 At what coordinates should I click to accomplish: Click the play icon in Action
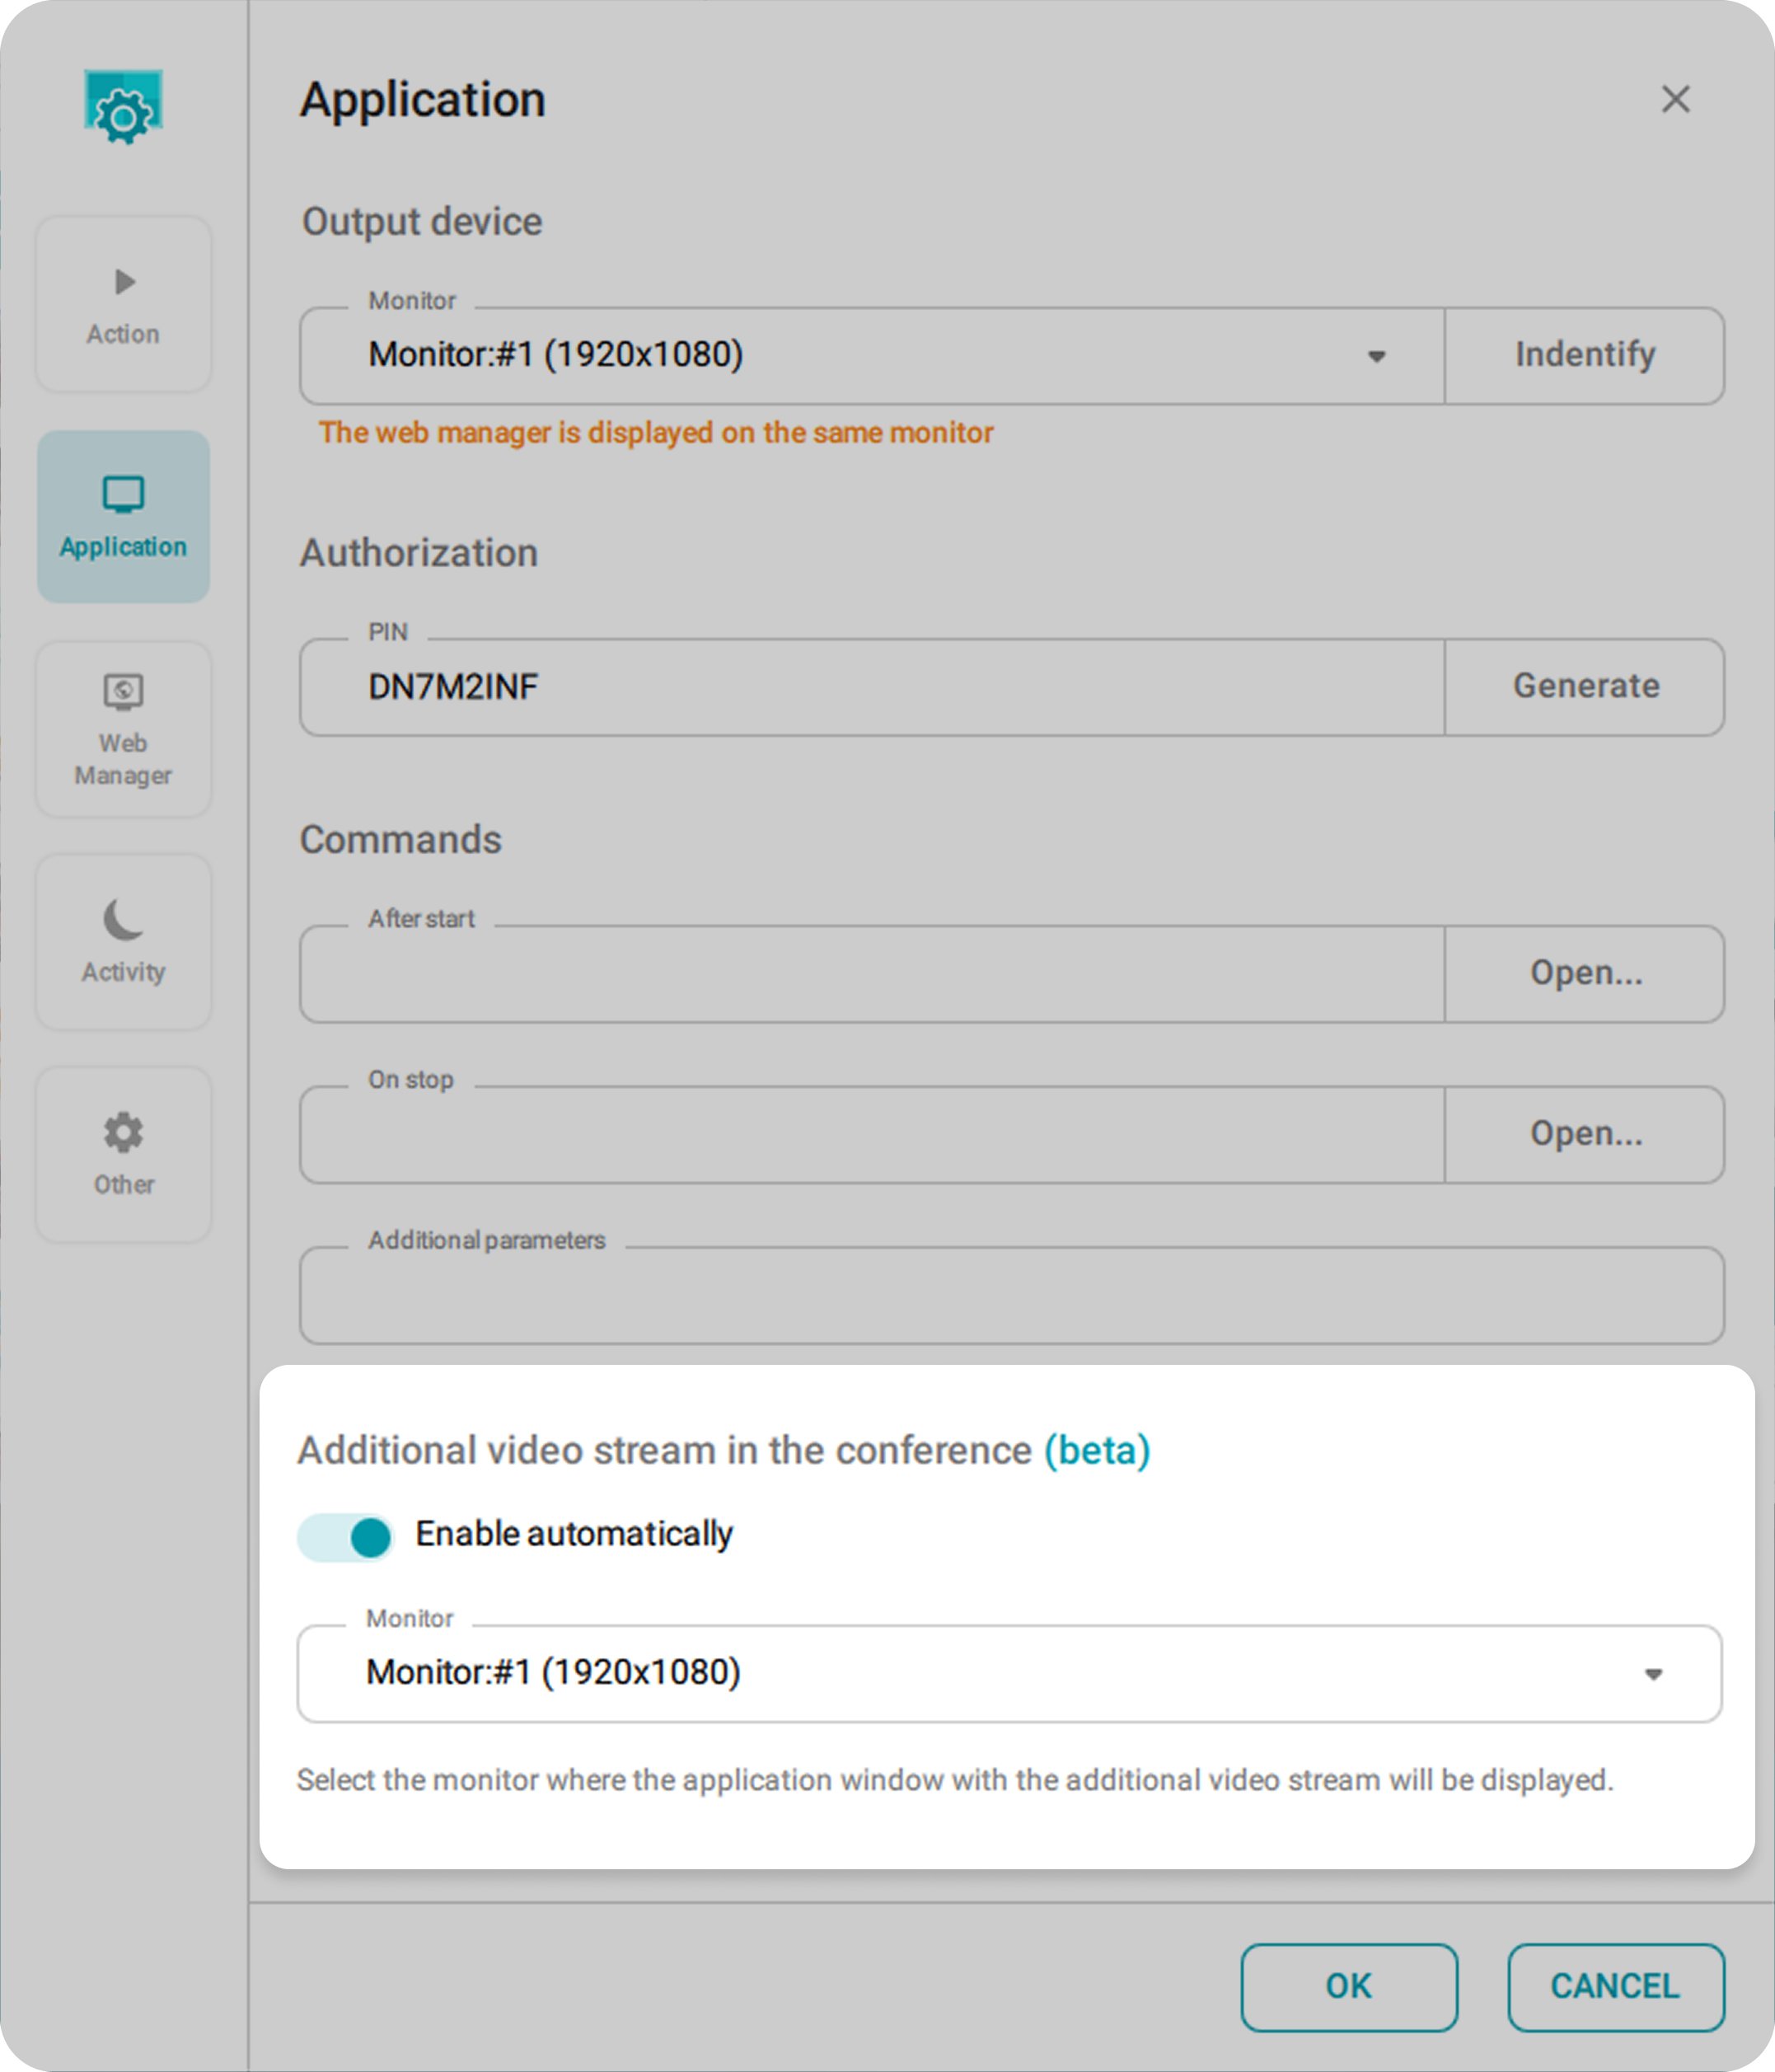[x=124, y=282]
